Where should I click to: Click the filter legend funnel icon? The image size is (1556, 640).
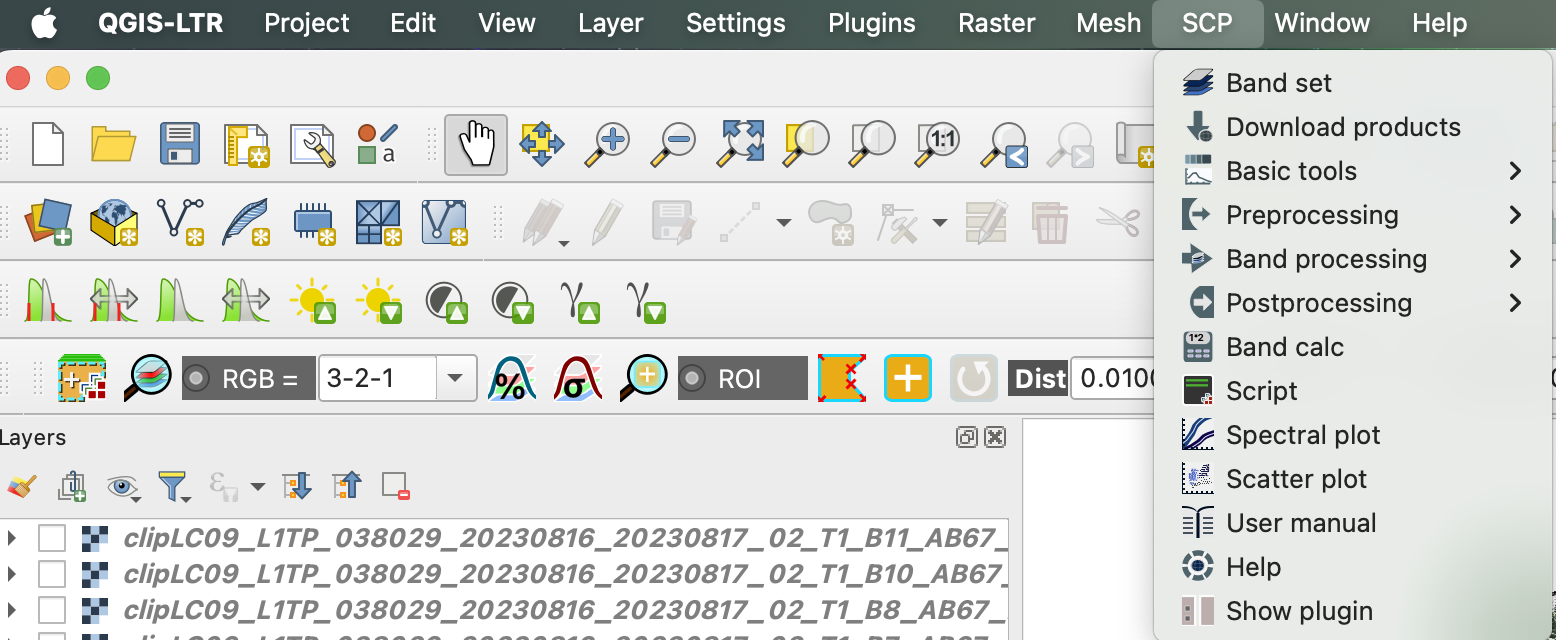click(x=173, y=487)
